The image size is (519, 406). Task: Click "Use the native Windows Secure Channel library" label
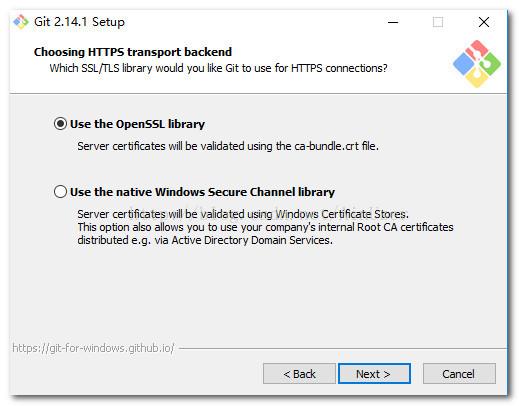pyautogui.click(x=202, y=192)
